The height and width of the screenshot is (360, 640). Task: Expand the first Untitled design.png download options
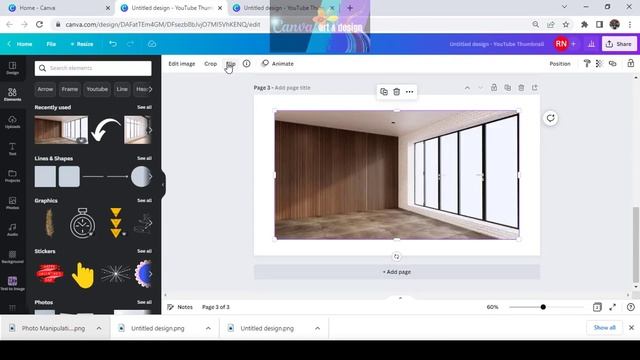208,328
